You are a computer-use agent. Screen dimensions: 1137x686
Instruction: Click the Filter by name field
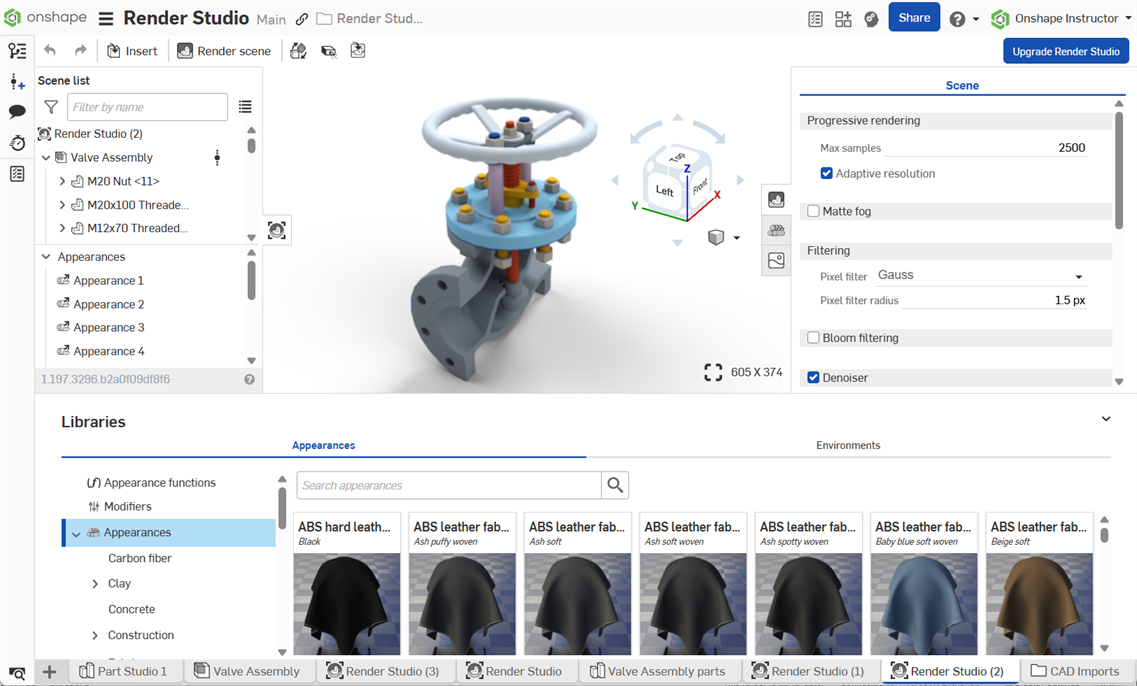tap(147, 107)
